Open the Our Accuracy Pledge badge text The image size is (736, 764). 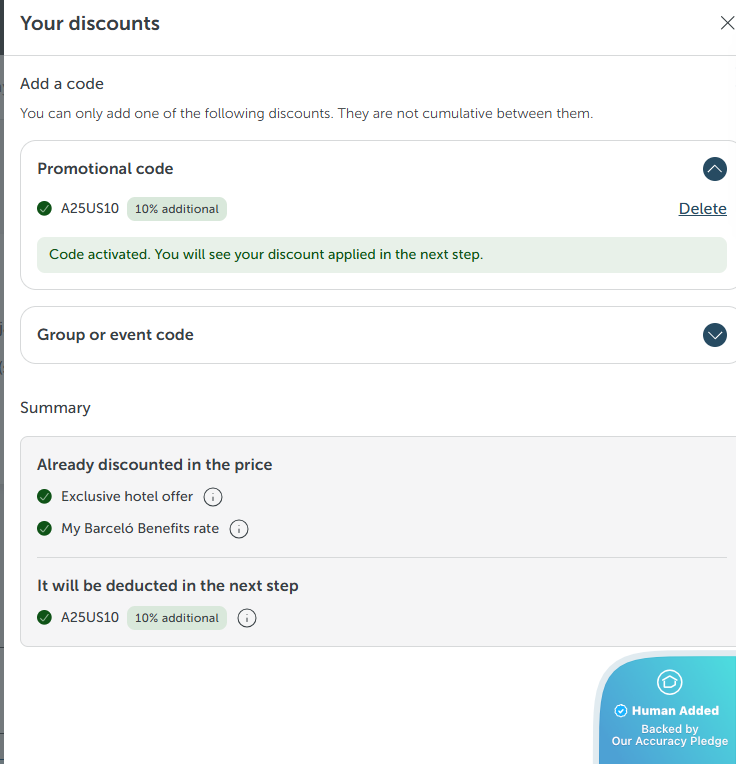669,741
